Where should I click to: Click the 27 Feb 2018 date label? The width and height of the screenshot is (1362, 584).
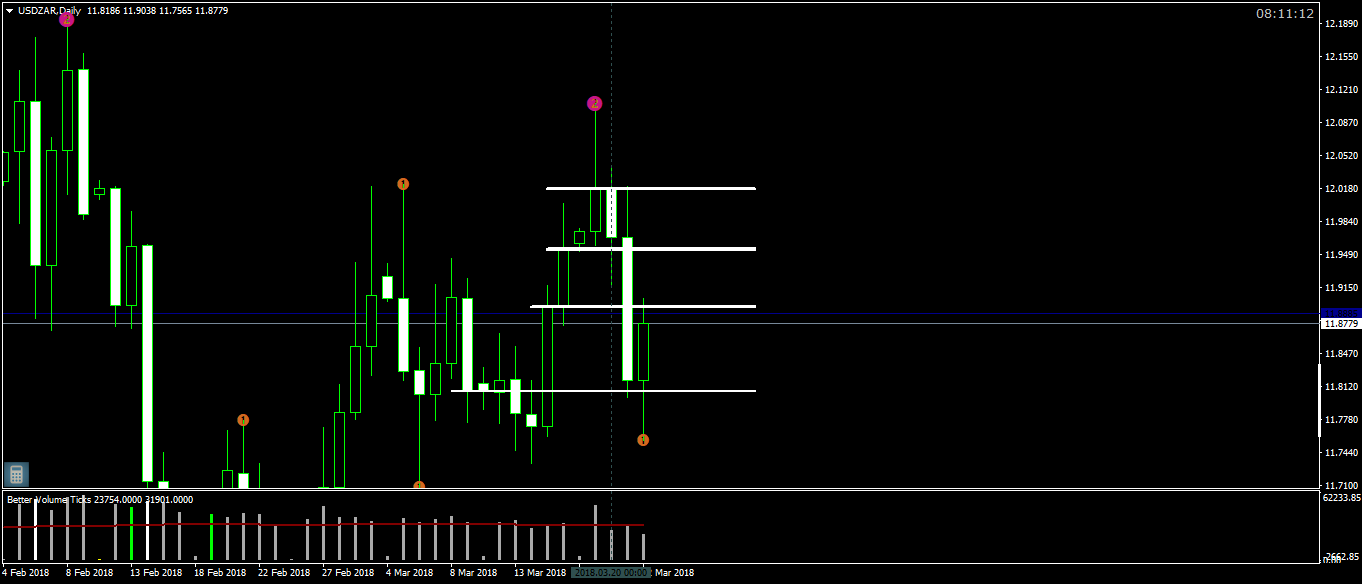[x=349, y=573]
